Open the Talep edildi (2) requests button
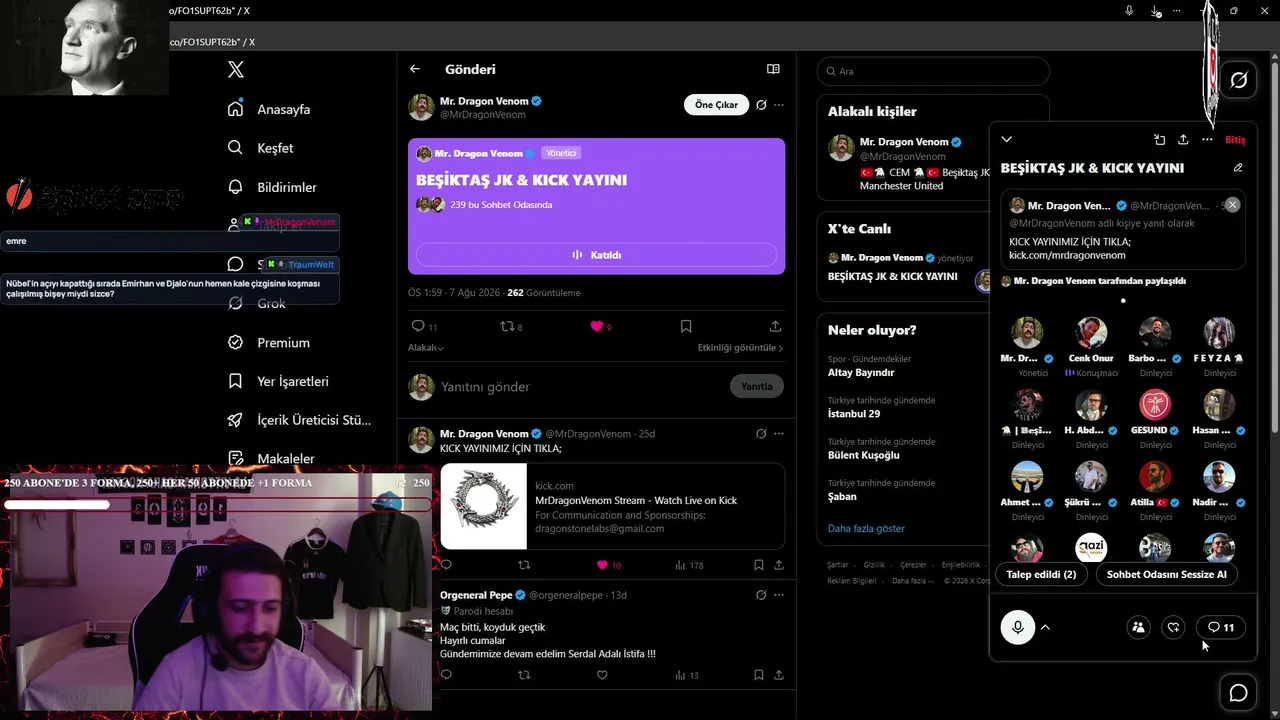The height and width of the screenshot is (720, 1280). (1041, 574)
